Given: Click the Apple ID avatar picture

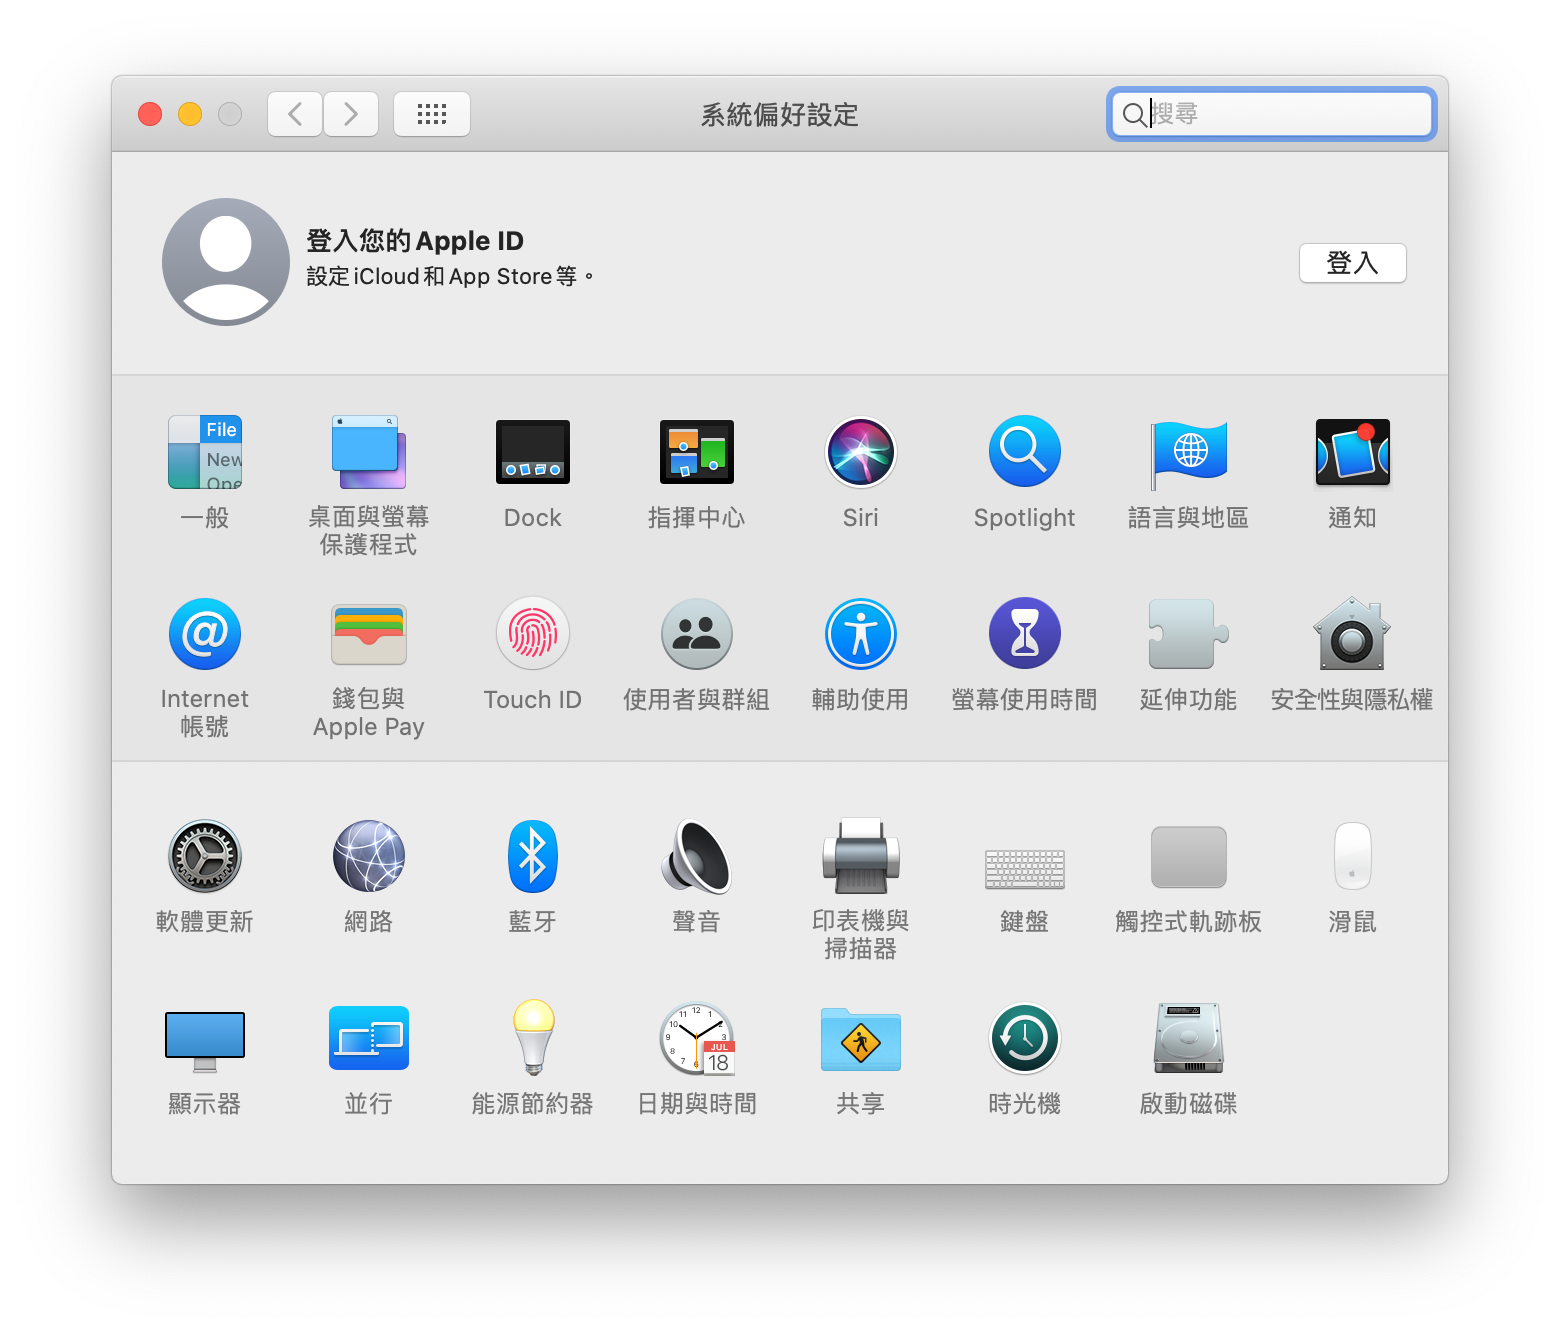Looking at the screenshot, I should 226,262.
